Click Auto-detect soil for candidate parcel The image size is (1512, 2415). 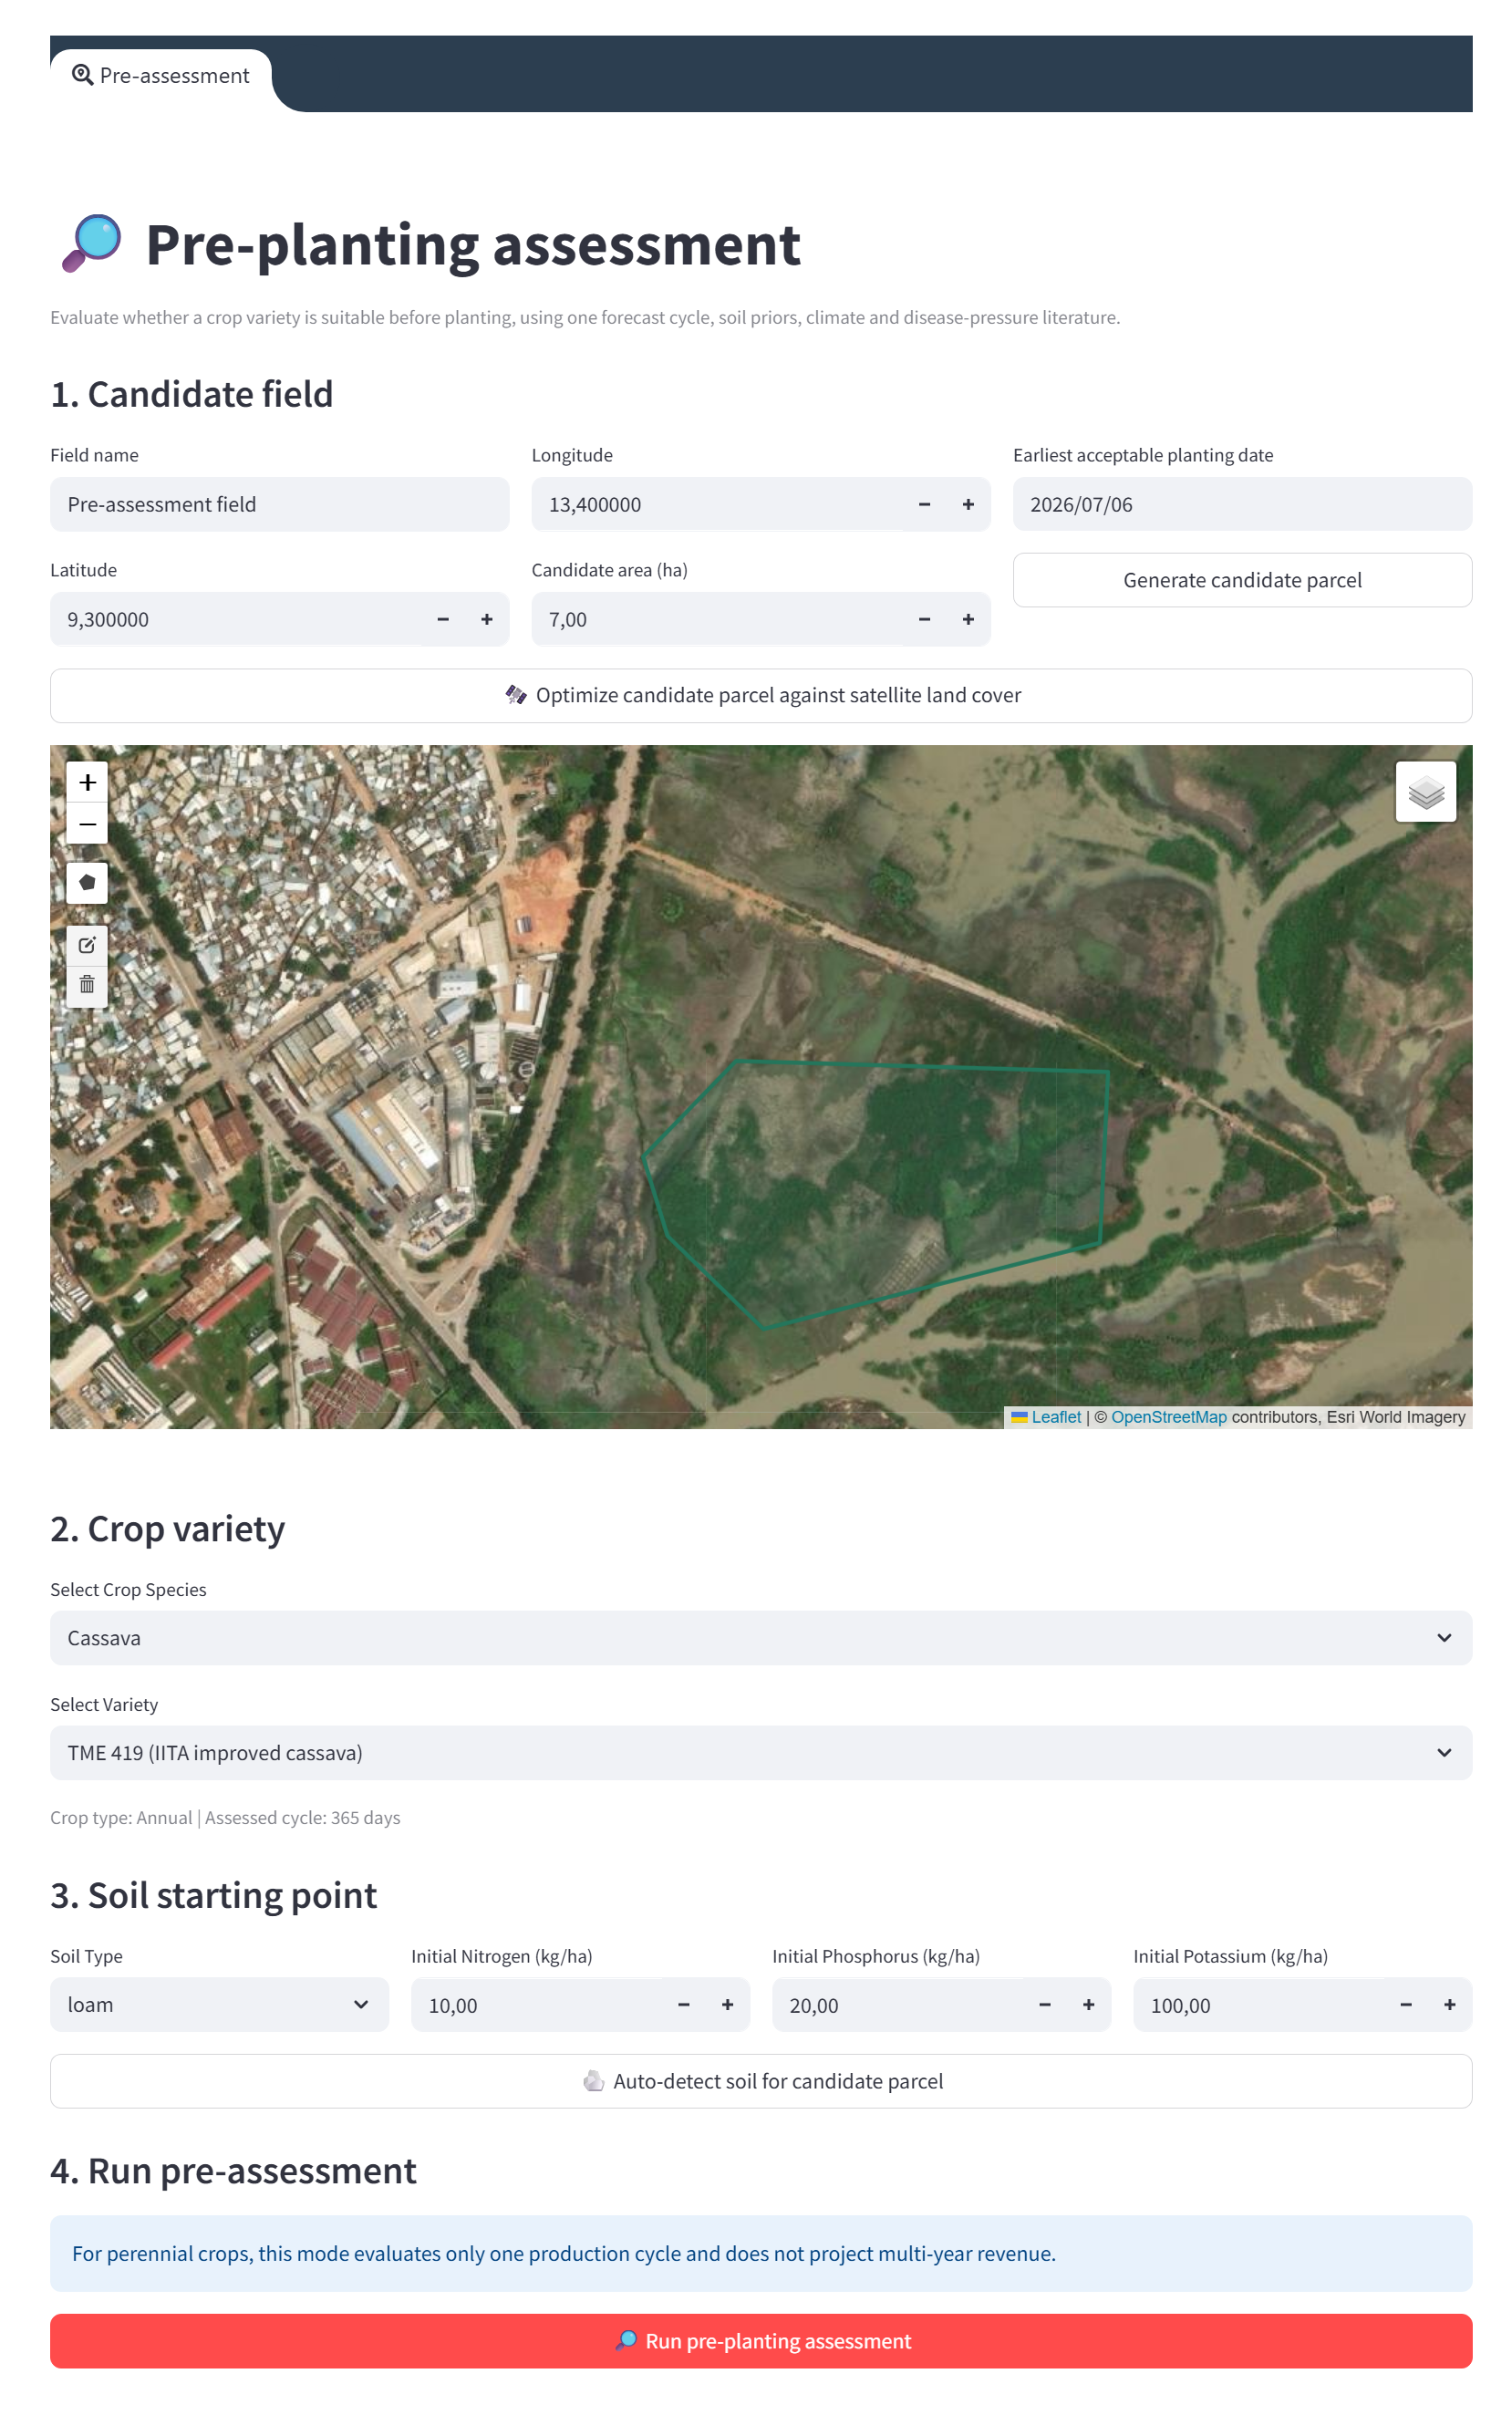[x=761, y=2081]
